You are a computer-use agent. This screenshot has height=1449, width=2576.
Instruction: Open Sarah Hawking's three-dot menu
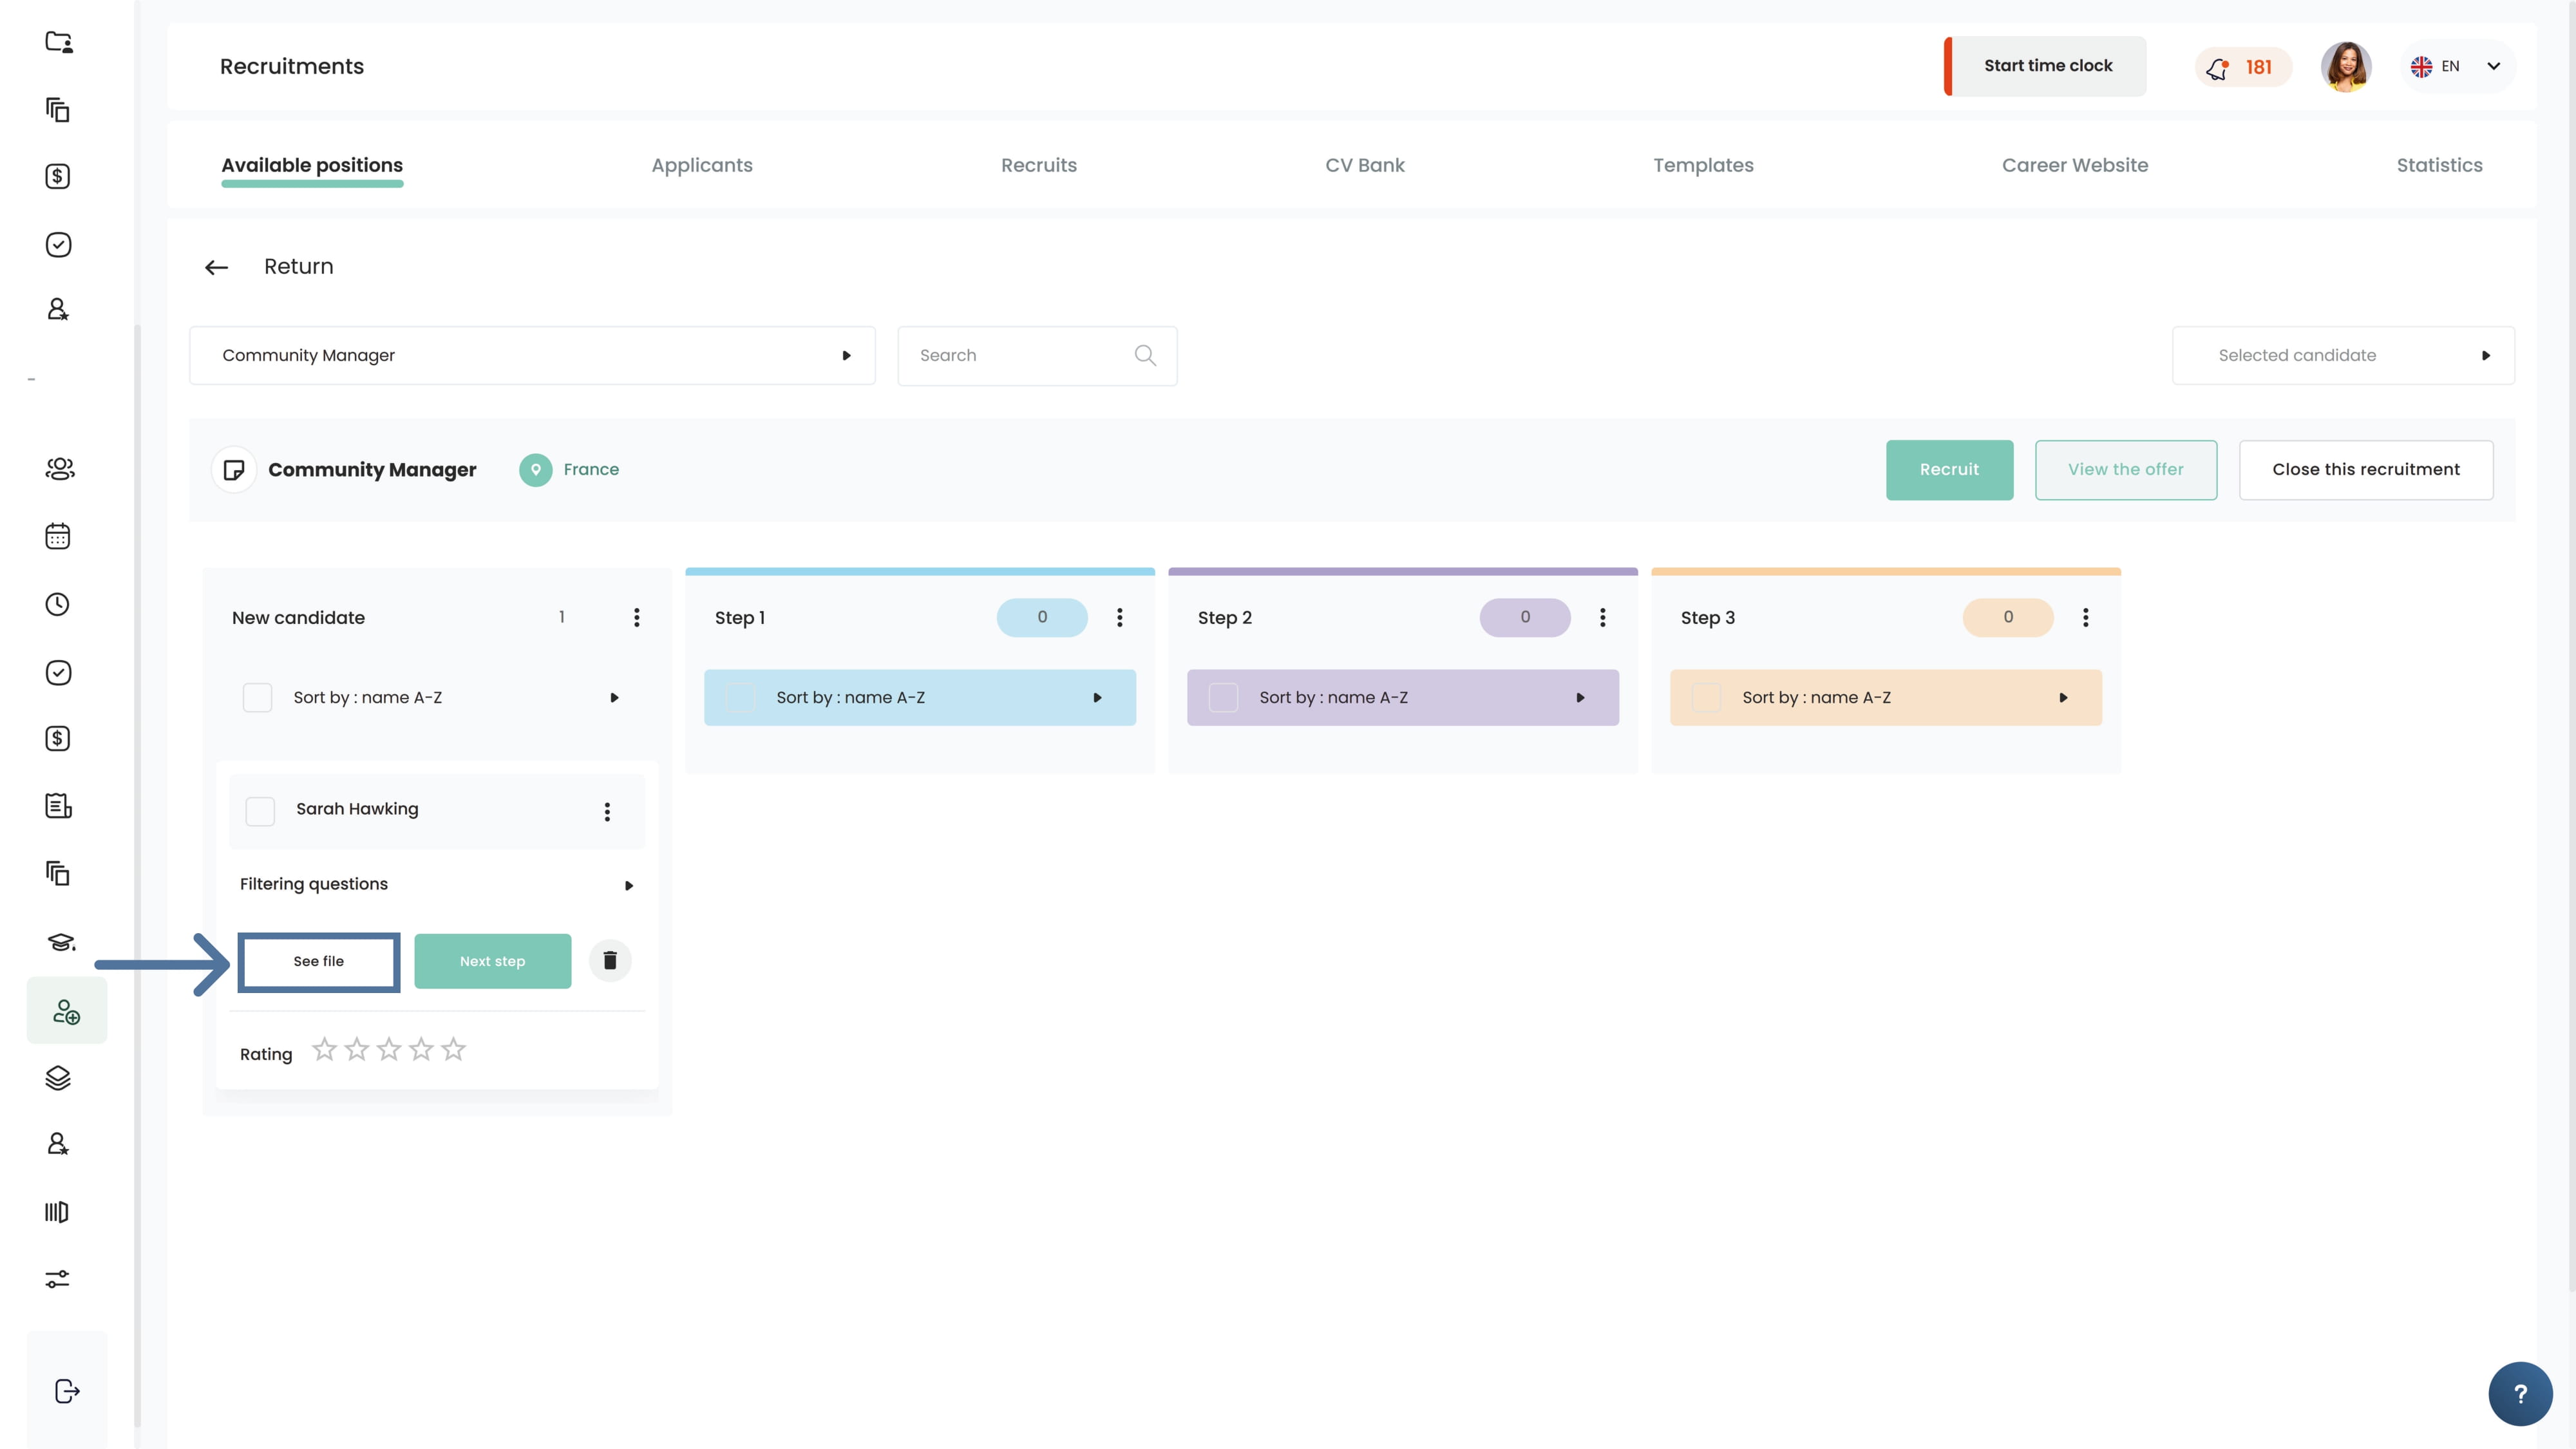click(607, 811)
